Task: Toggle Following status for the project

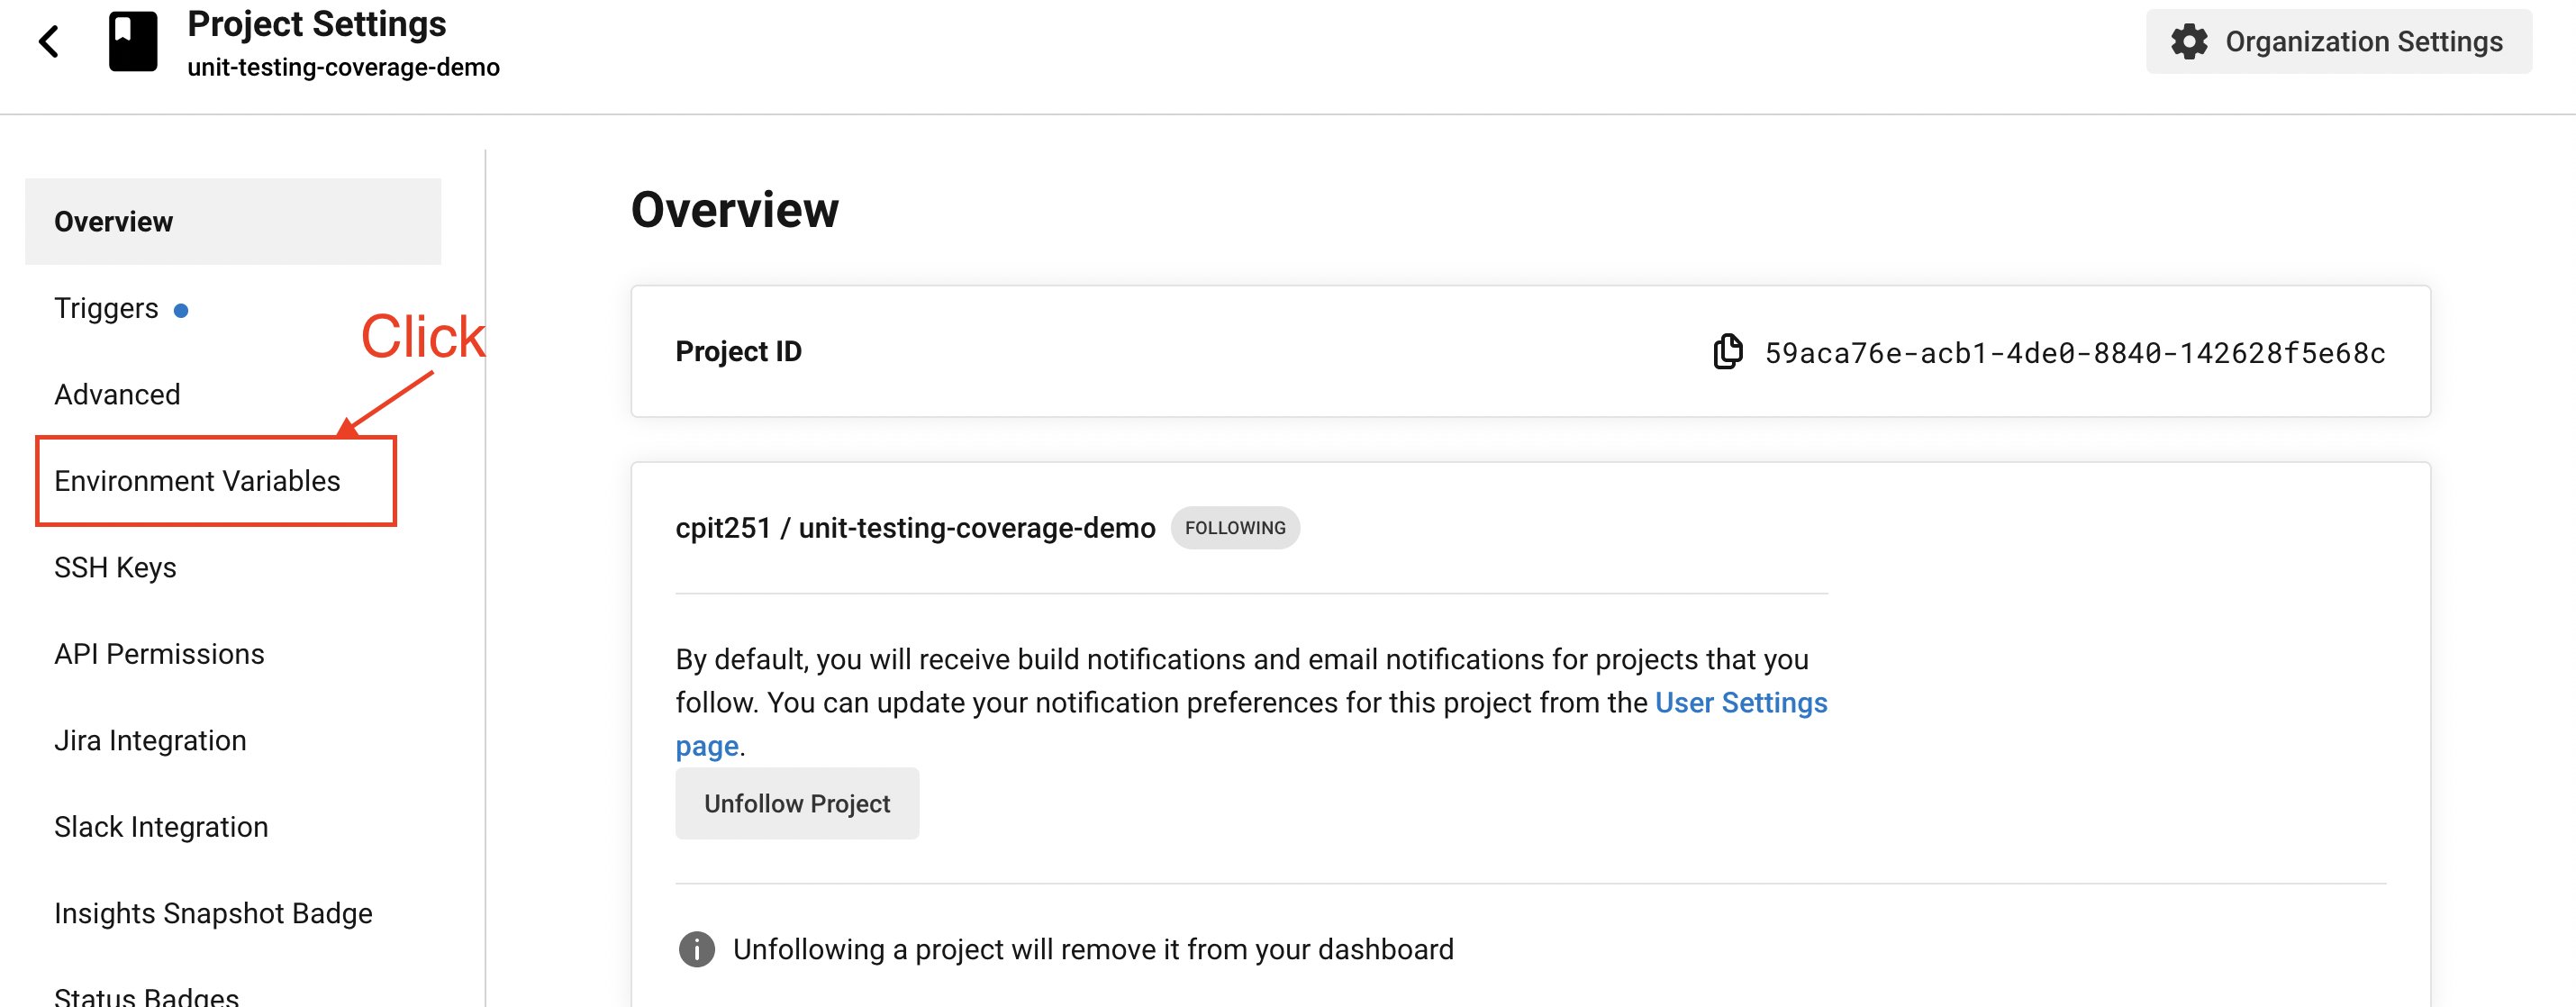Action: (797, 805)
